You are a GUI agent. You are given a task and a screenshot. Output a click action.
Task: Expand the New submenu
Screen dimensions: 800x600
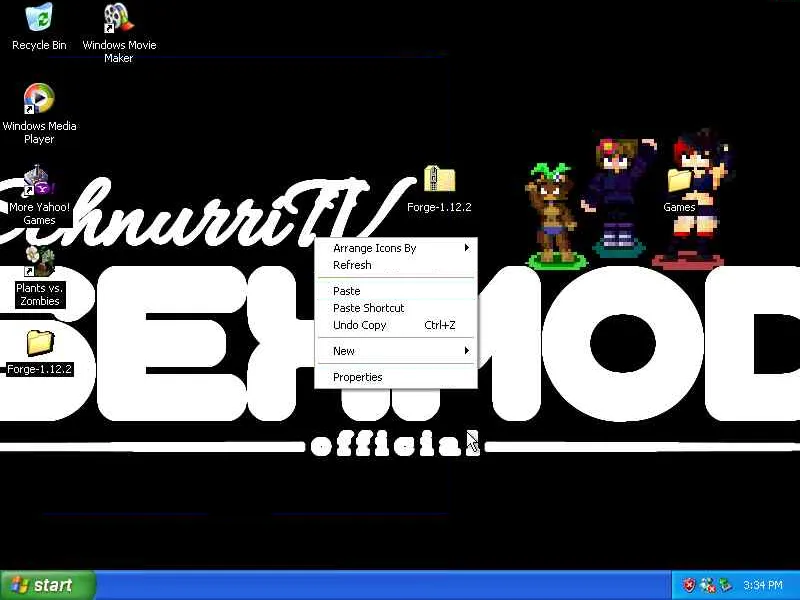(x=396, y=351)
